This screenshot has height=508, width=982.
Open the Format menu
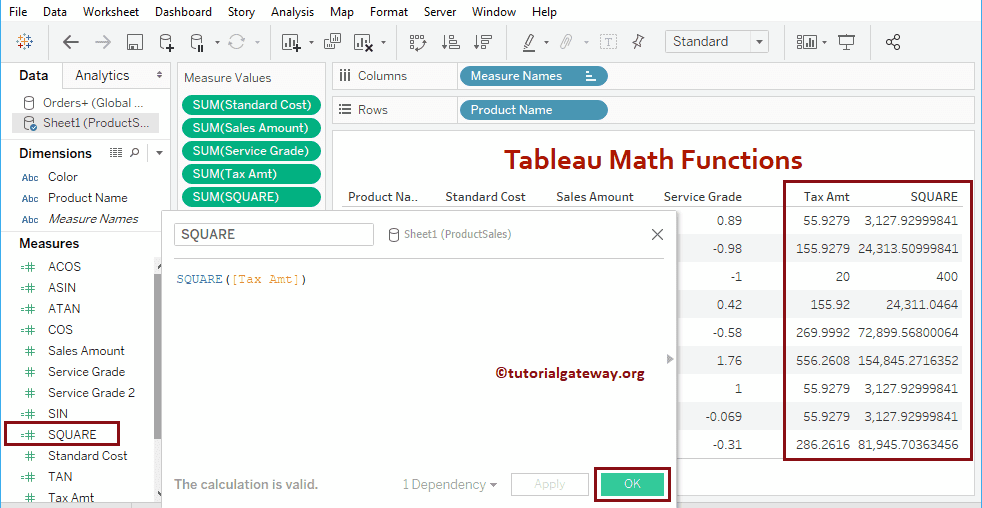388,12
